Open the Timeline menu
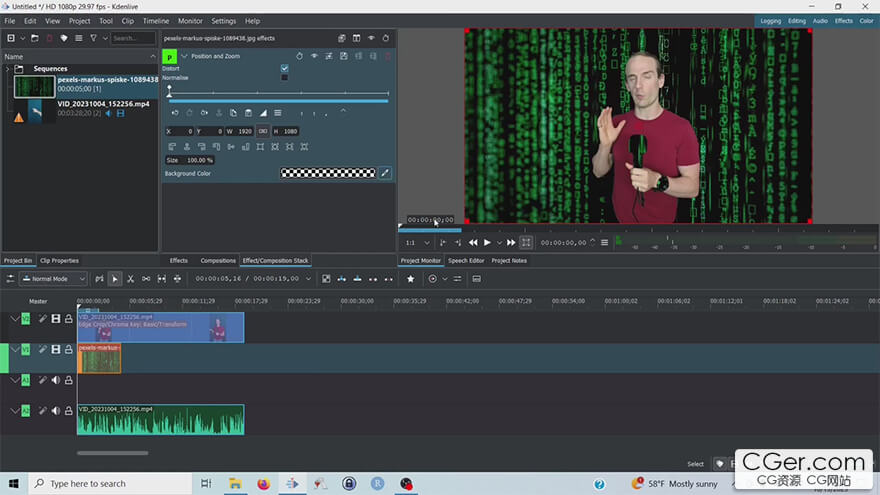 pos(155,21)
